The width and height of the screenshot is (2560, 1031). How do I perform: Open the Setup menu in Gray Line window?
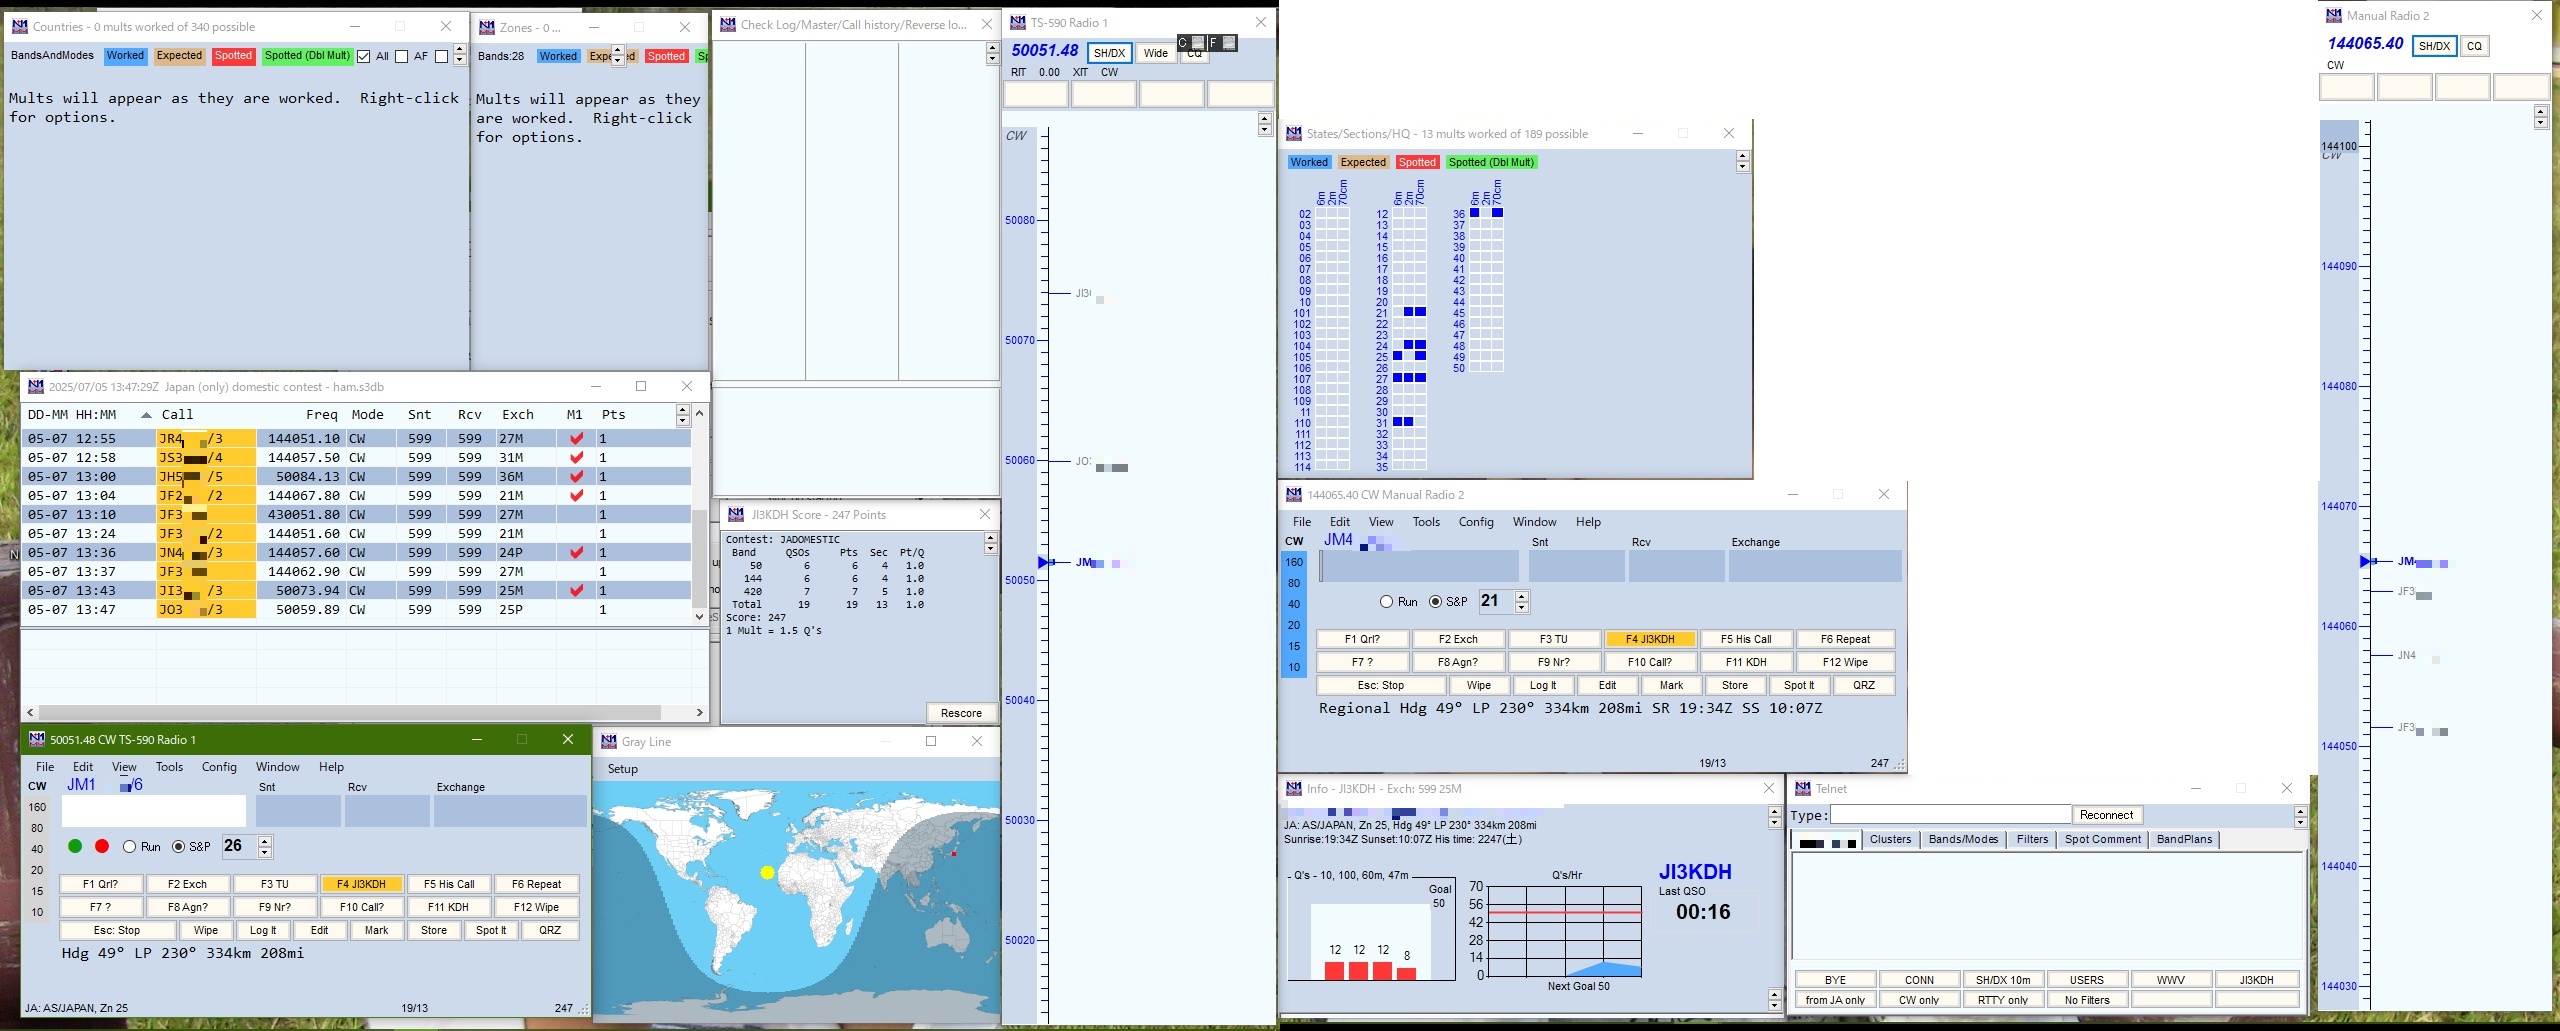[622, 768]
